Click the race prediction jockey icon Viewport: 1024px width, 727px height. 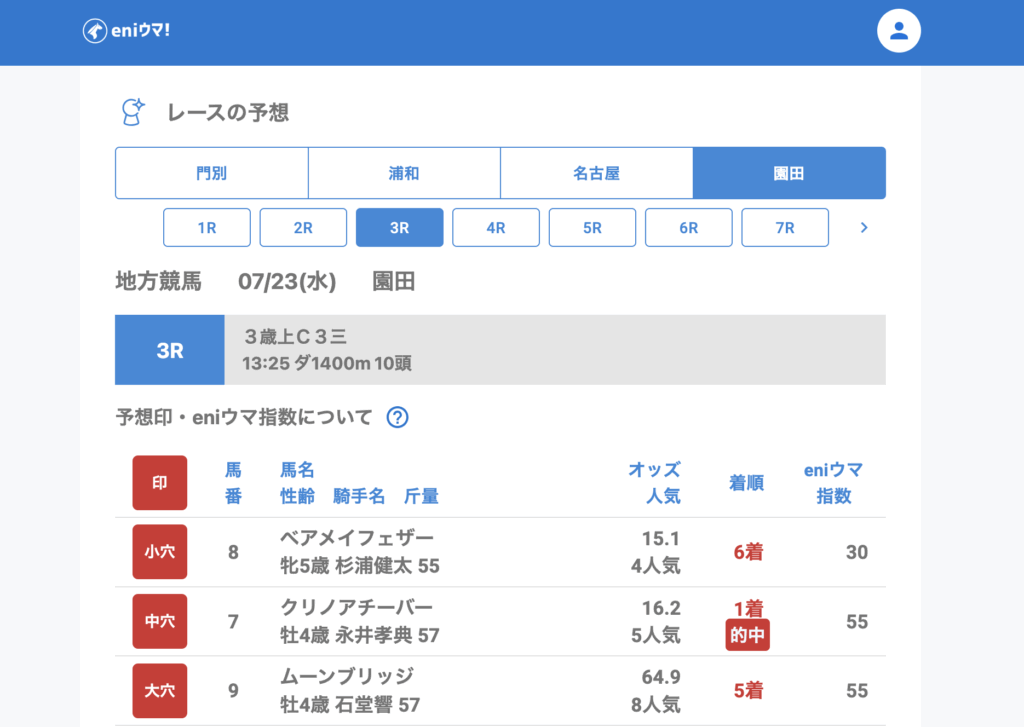132,112
